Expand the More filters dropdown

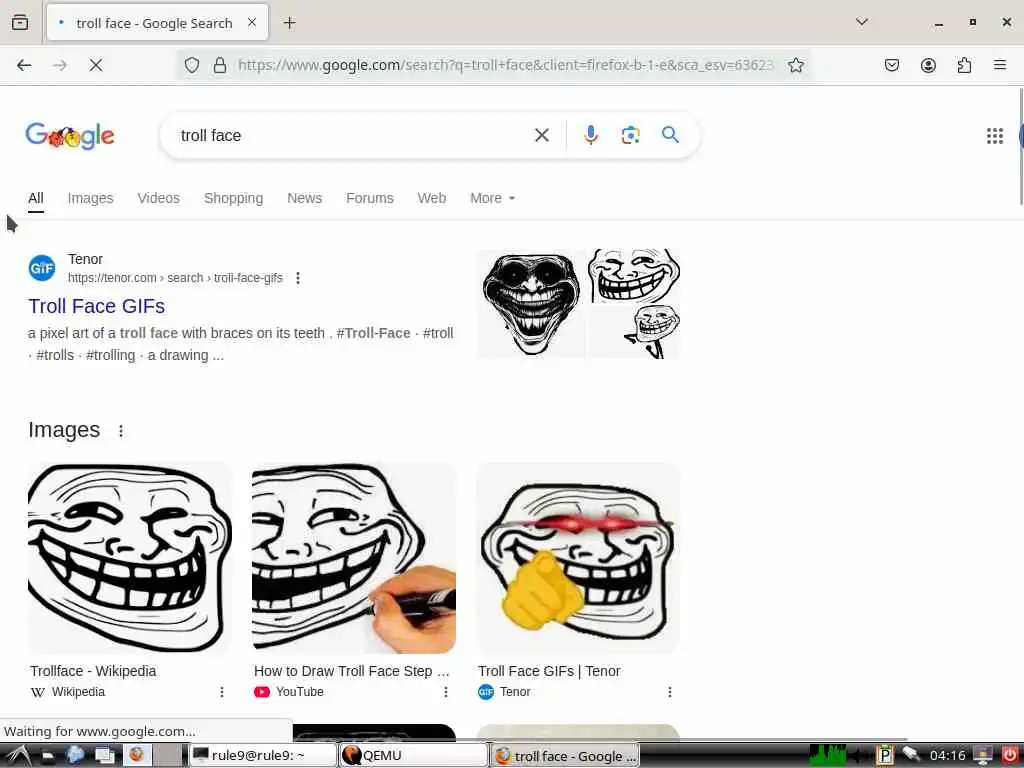tap(492, 198)
